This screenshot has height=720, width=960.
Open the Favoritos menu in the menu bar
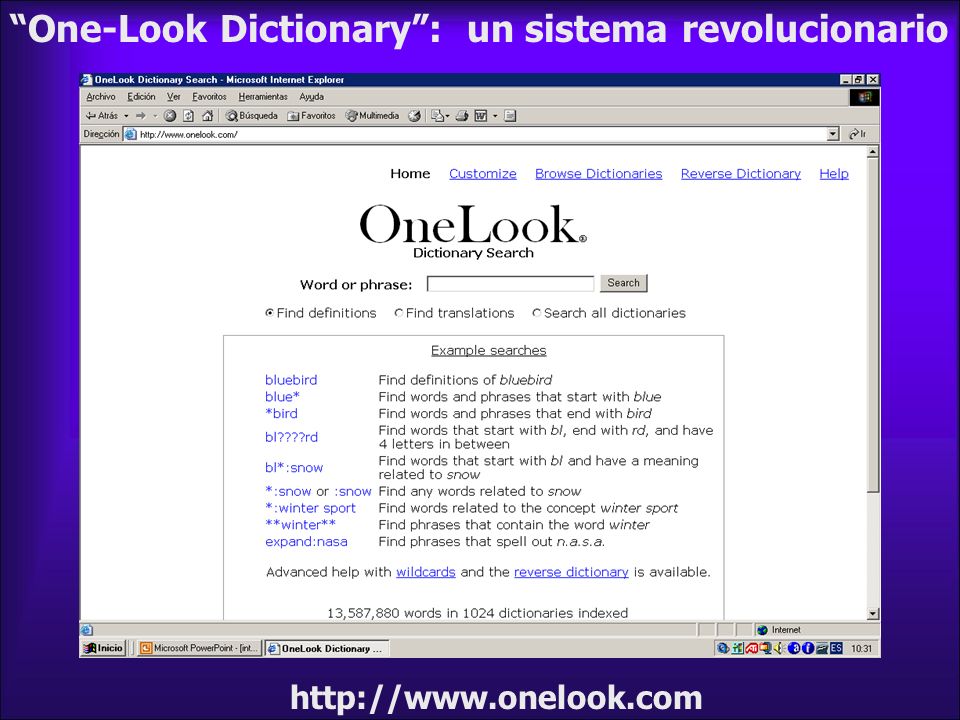click(x=209, y=97)
